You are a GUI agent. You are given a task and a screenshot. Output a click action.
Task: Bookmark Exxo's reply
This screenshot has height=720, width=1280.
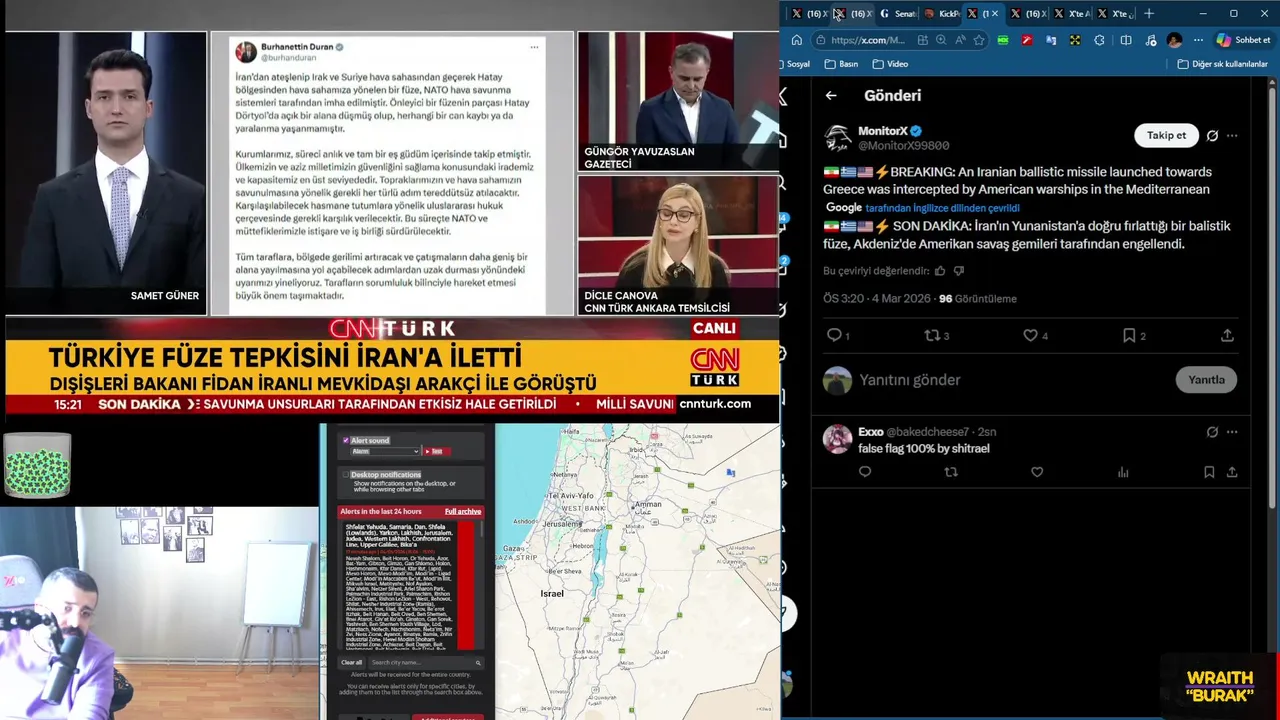1209,472
